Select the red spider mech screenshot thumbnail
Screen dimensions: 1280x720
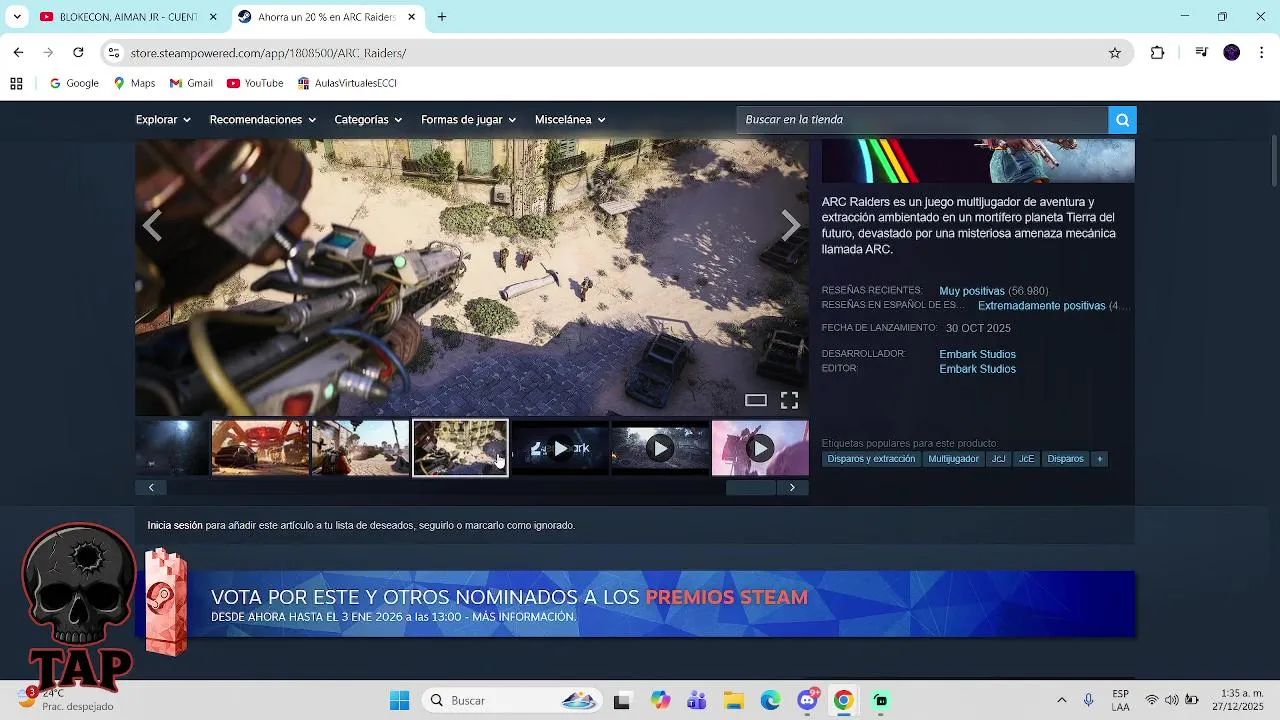(x=260, y=448)
